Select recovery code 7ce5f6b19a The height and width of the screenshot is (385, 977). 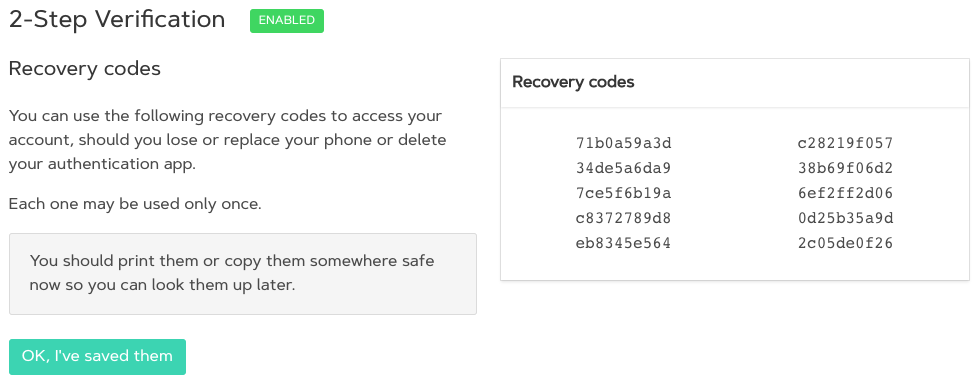[624, 193]
